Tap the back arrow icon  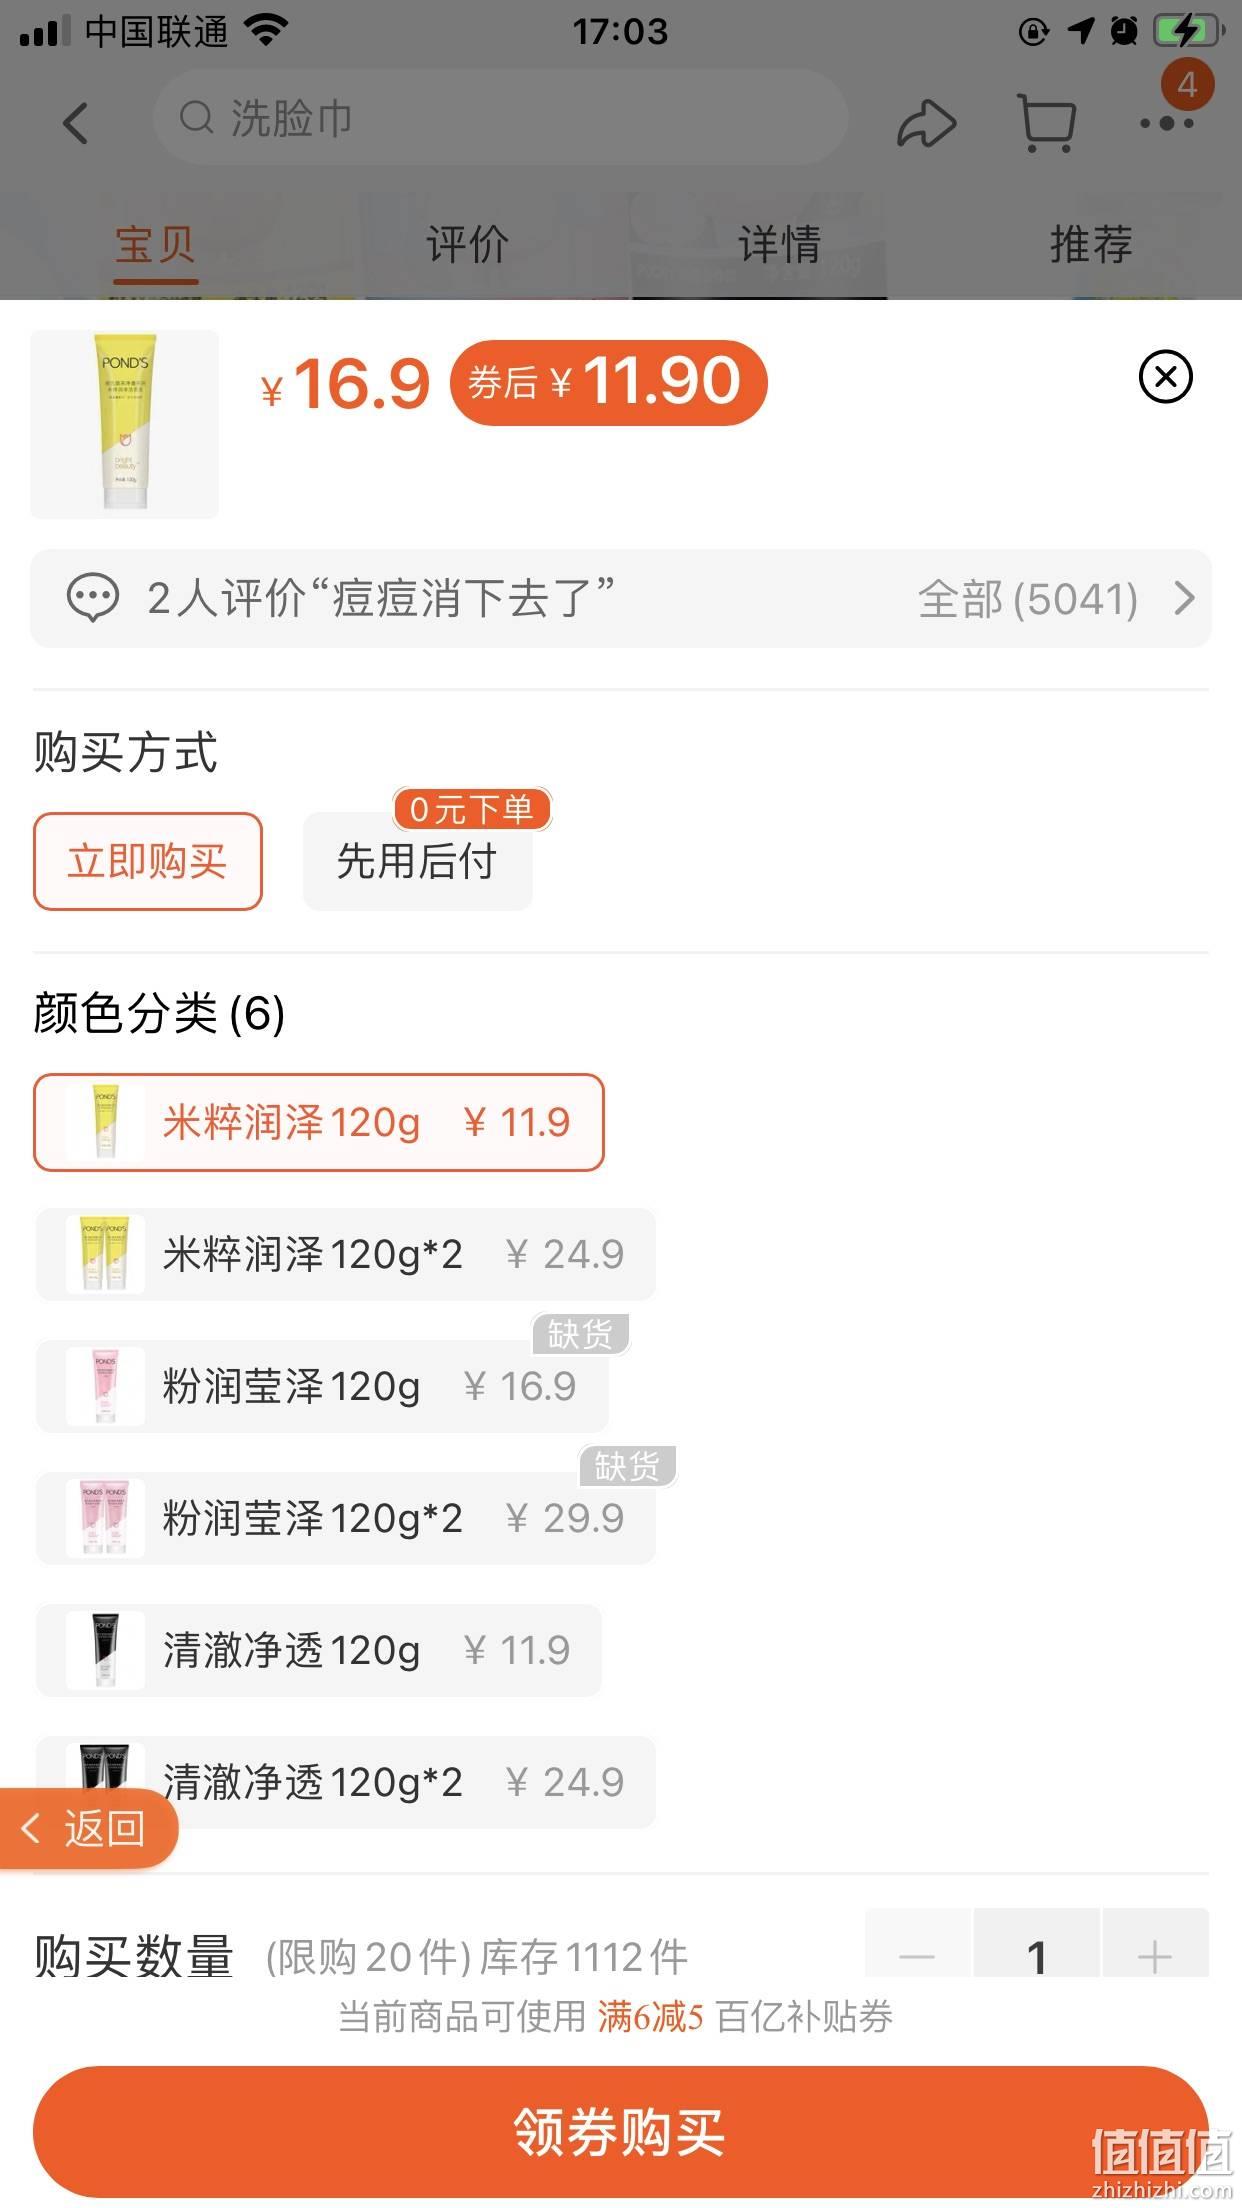tap(76, 122)
